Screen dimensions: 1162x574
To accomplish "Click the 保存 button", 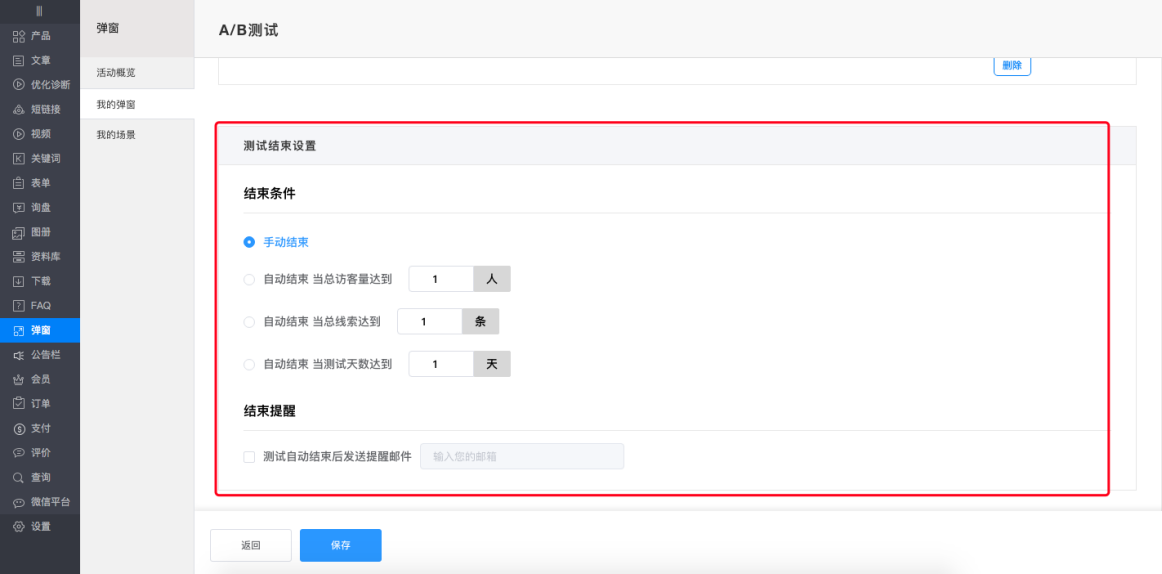I will click(340, 545).
